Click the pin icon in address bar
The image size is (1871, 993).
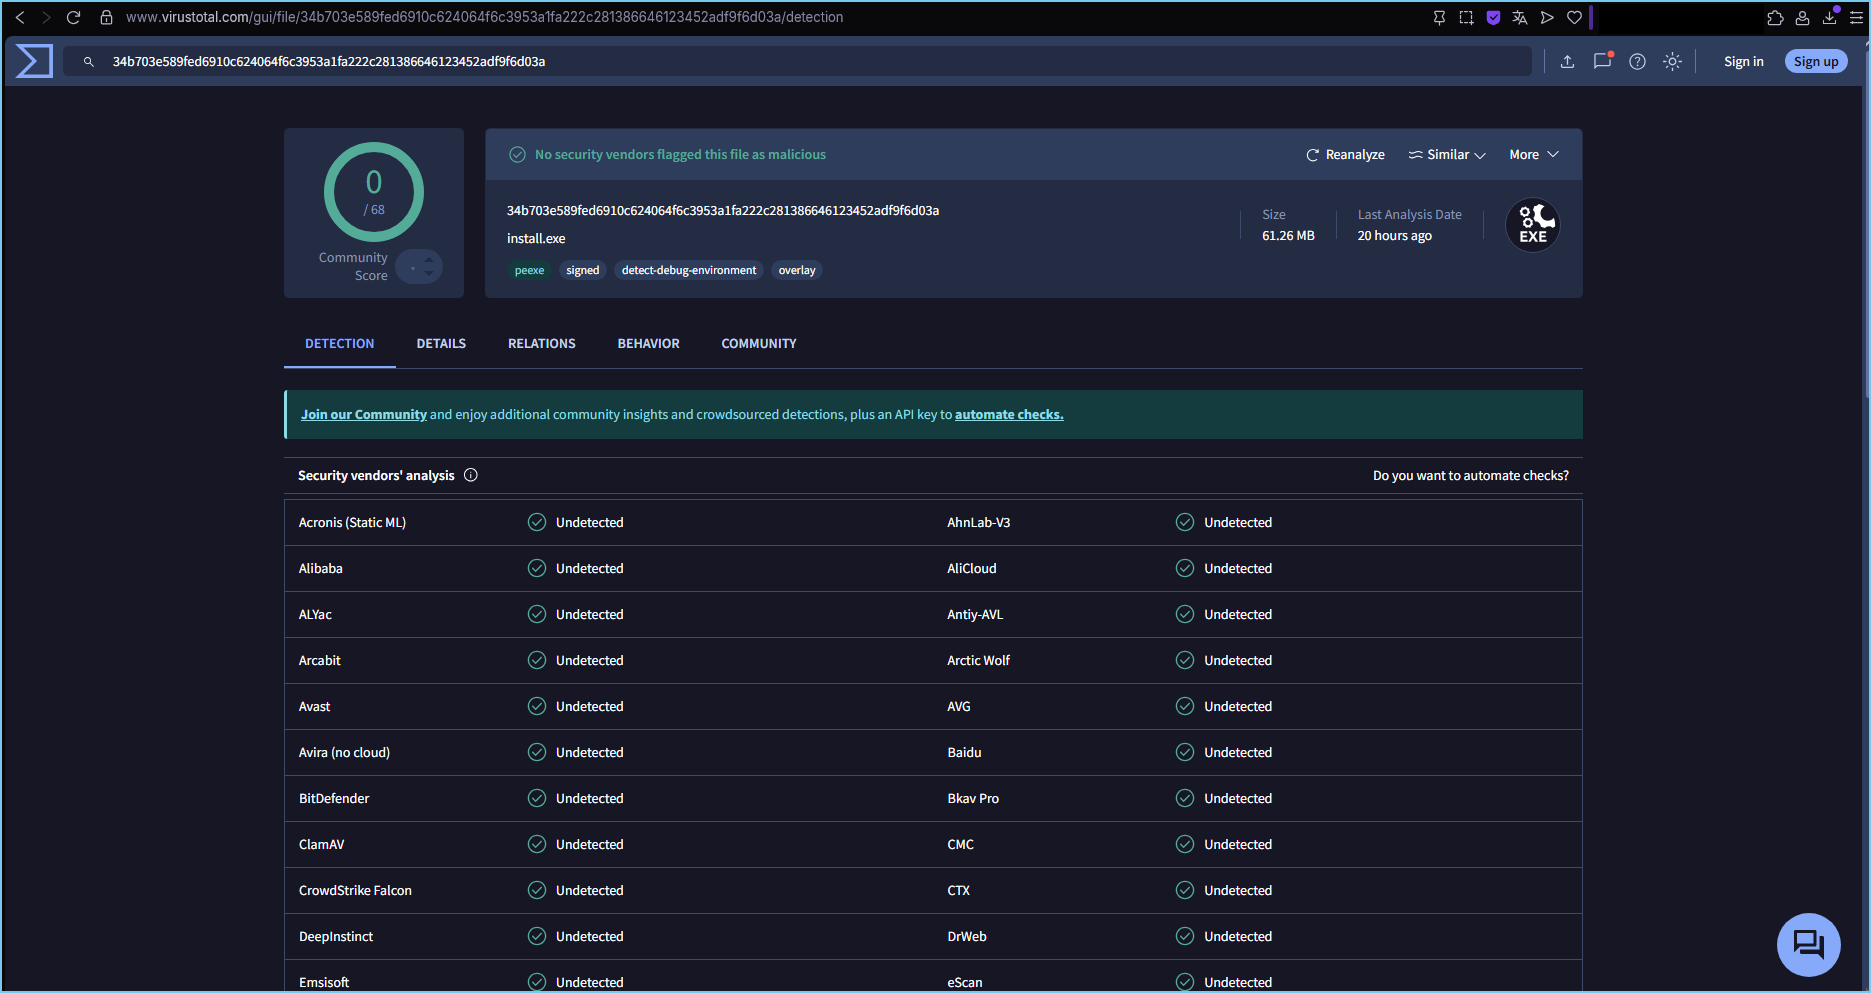[x=1439, y=17]
